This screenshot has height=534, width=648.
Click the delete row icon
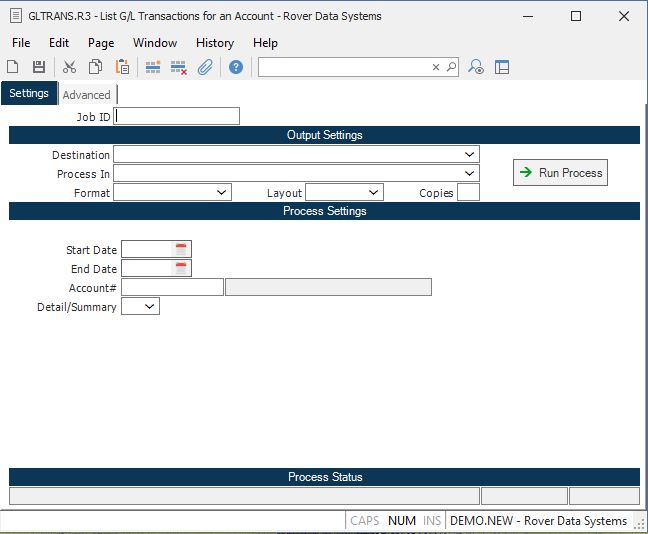tap(179, 67)
